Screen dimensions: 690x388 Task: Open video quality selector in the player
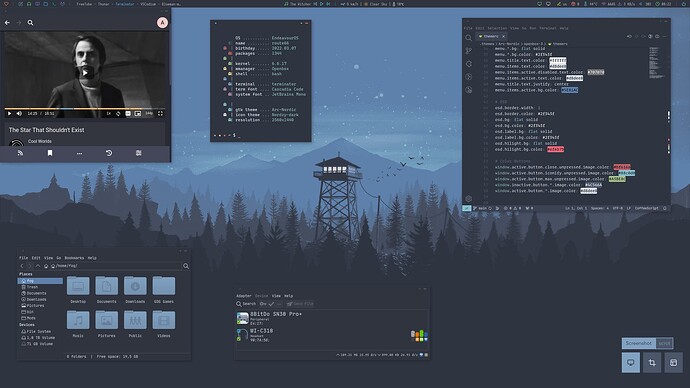click(x=149, y=113)
